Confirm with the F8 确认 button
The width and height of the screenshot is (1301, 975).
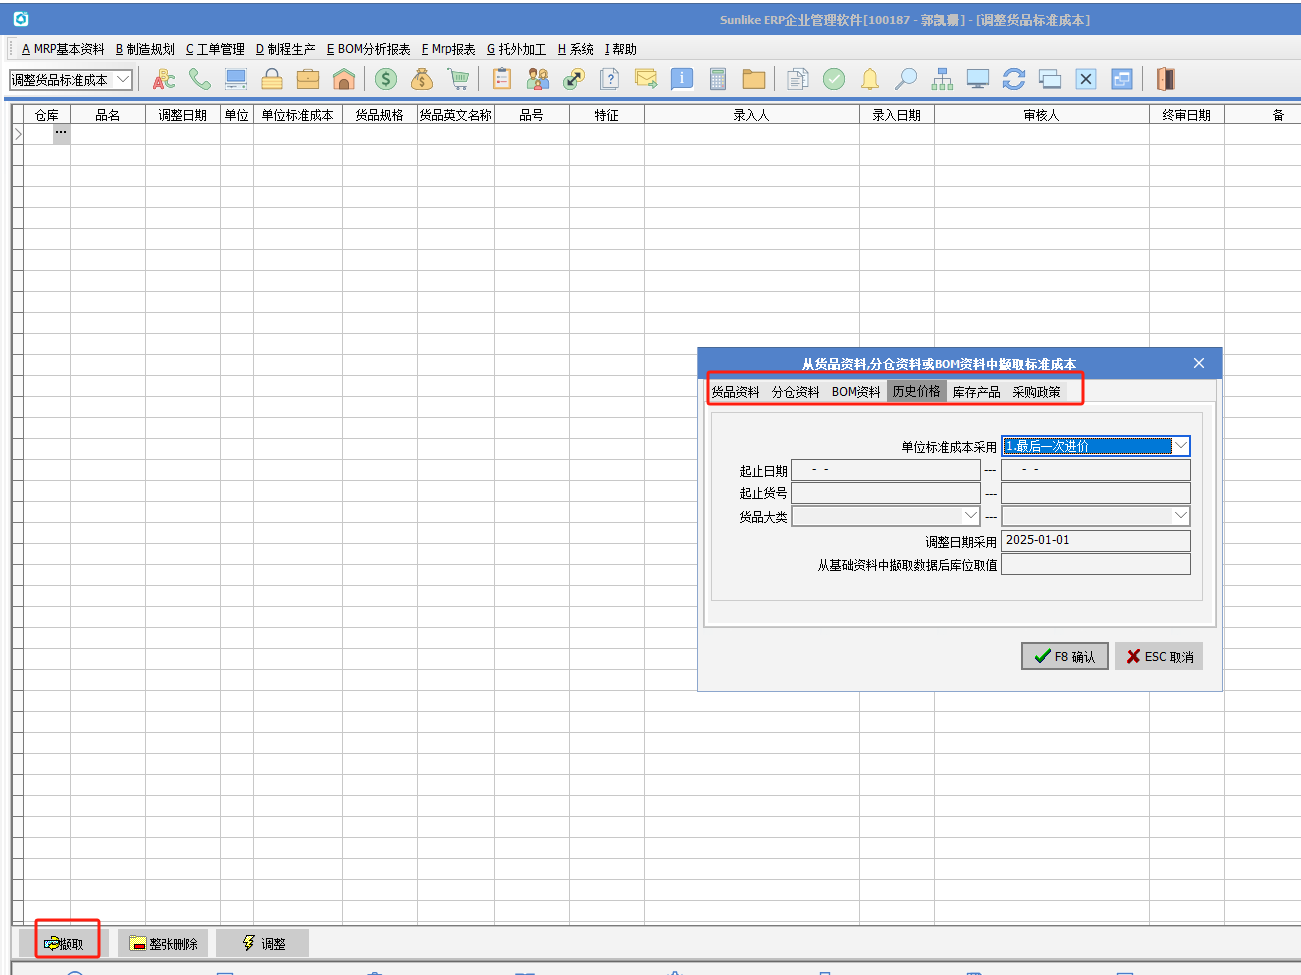point(1064,657)
